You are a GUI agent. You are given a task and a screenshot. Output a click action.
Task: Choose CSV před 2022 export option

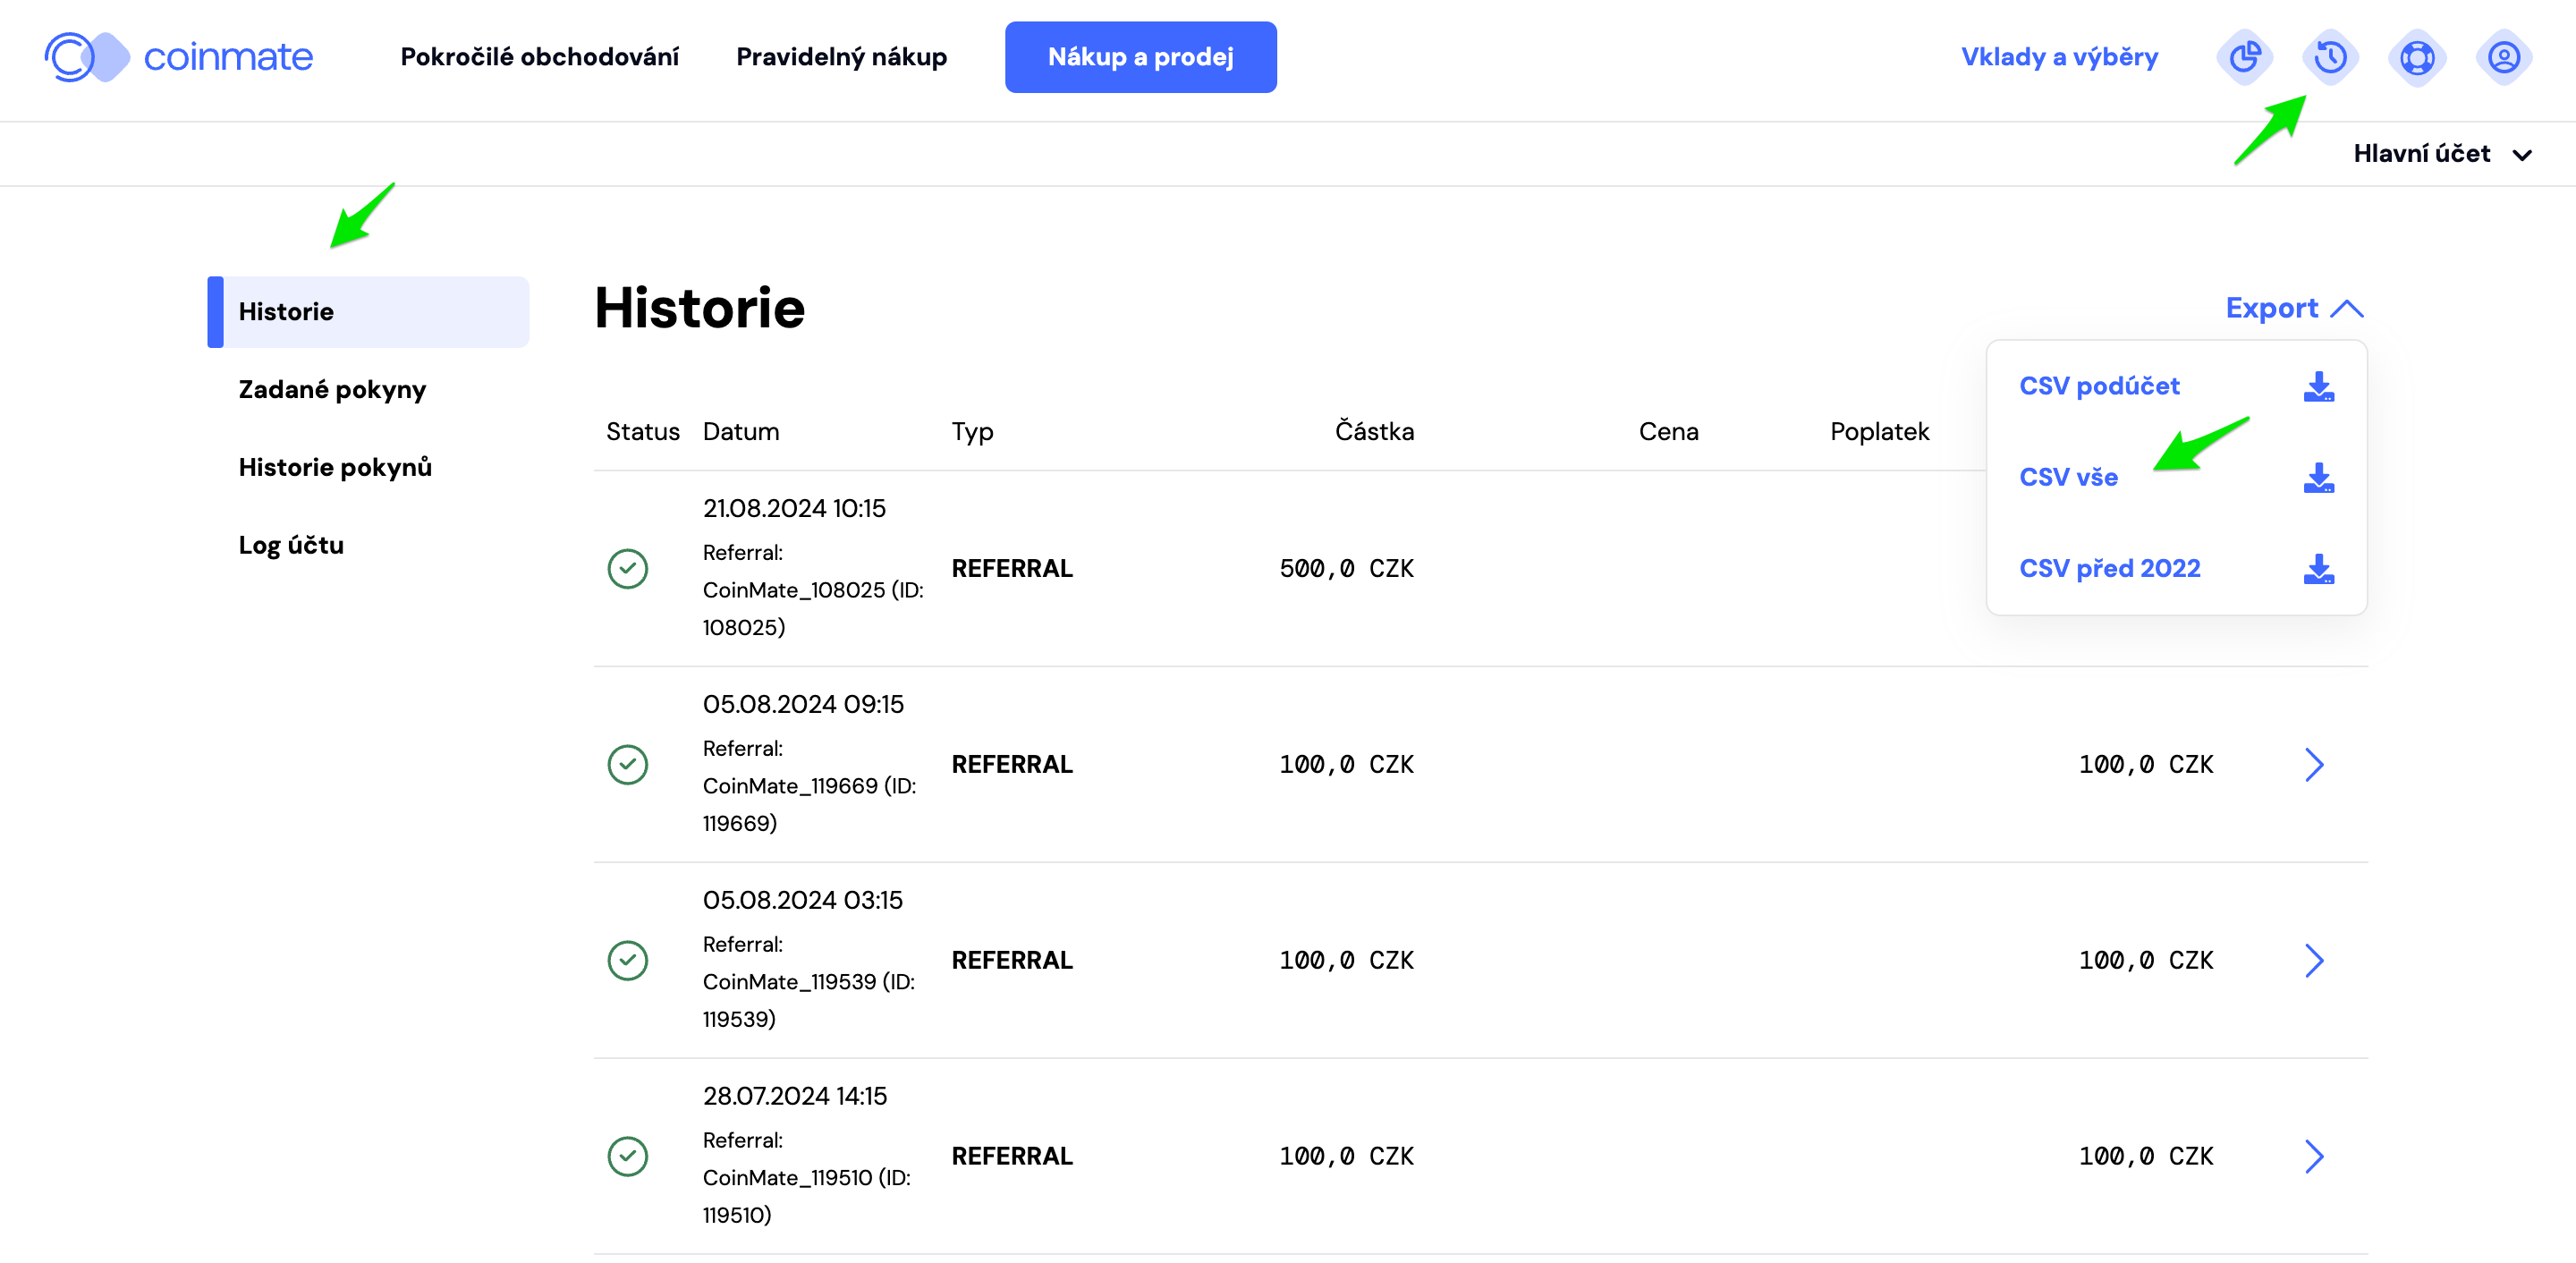2110,569
